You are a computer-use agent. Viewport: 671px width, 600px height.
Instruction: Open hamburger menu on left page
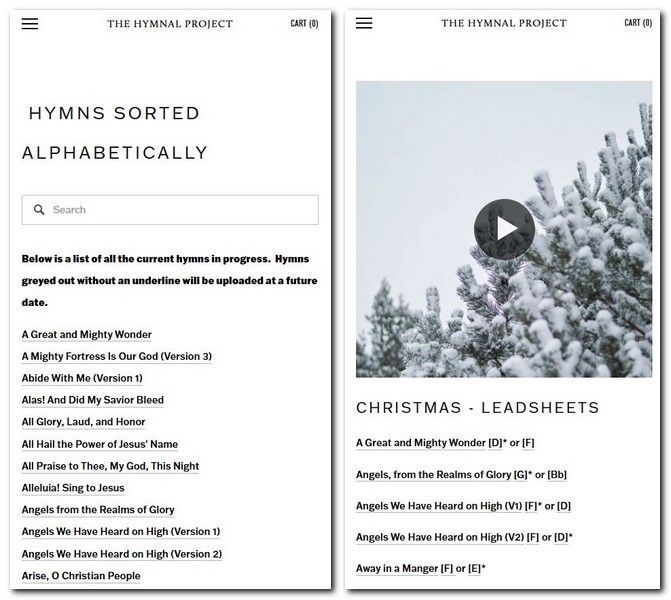click(x=30, y=24)
